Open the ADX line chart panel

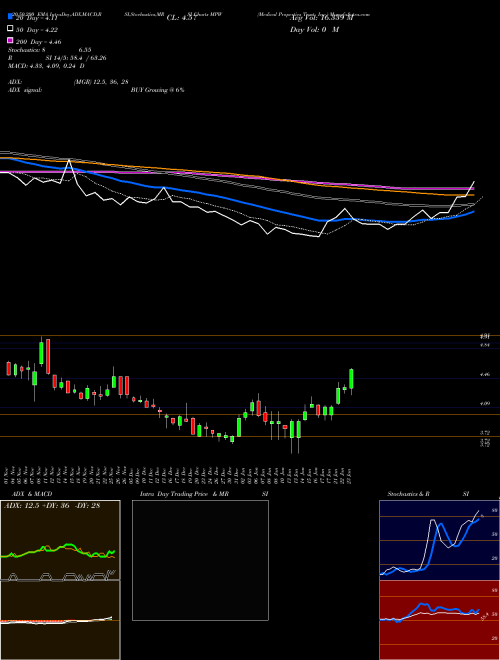(x=60, y=540)
